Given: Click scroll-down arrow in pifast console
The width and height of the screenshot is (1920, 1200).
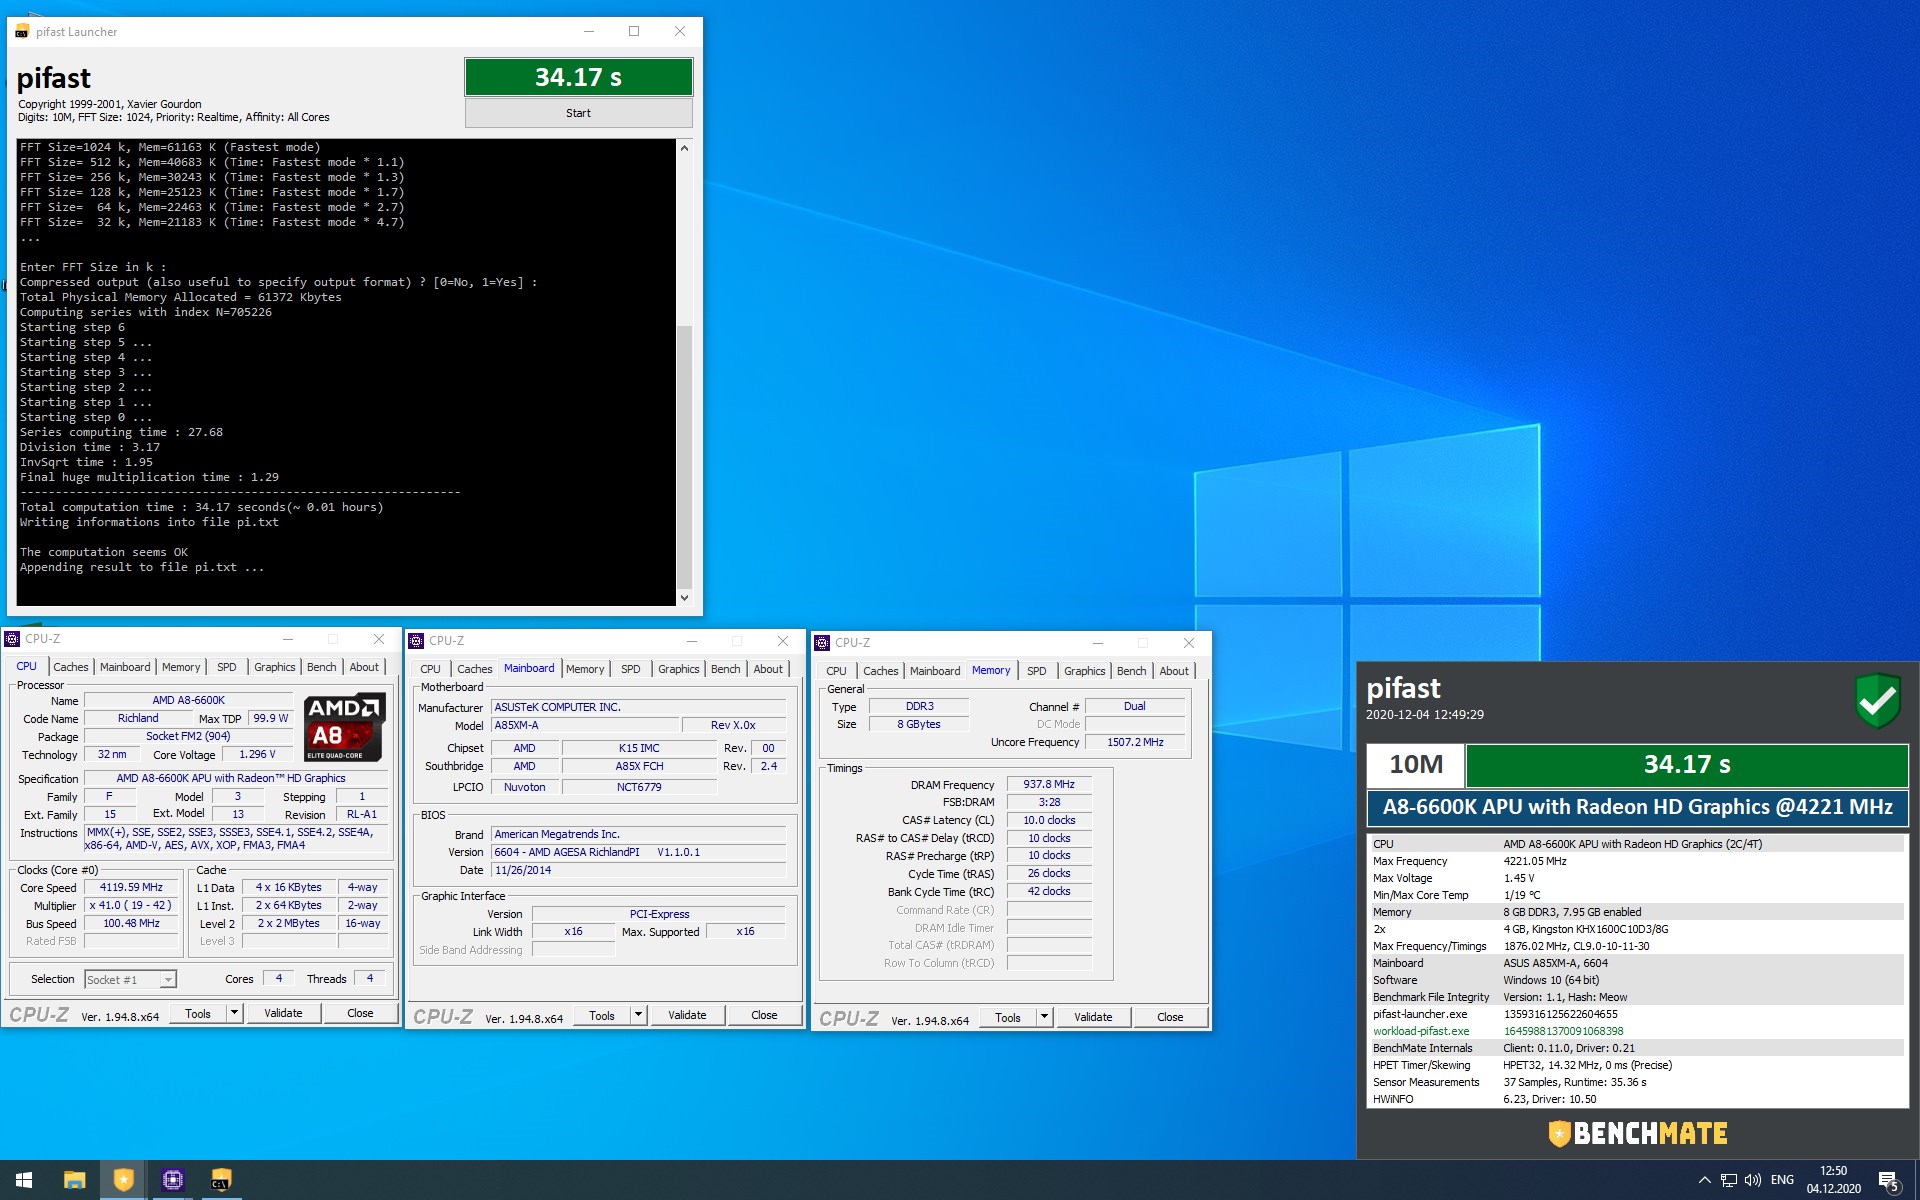Looking at the screenshot, I should 684,597.
